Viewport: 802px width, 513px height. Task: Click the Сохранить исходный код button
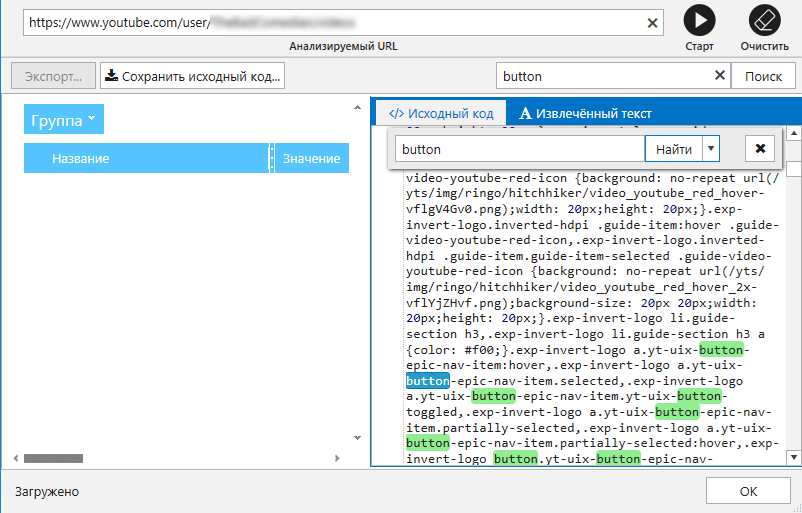click(x=194, y=76)
